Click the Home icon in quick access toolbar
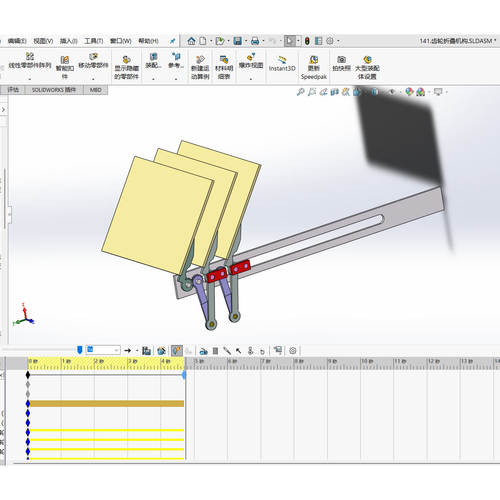The width and height of the screenshot is (500, 500). tap(191, 41)
